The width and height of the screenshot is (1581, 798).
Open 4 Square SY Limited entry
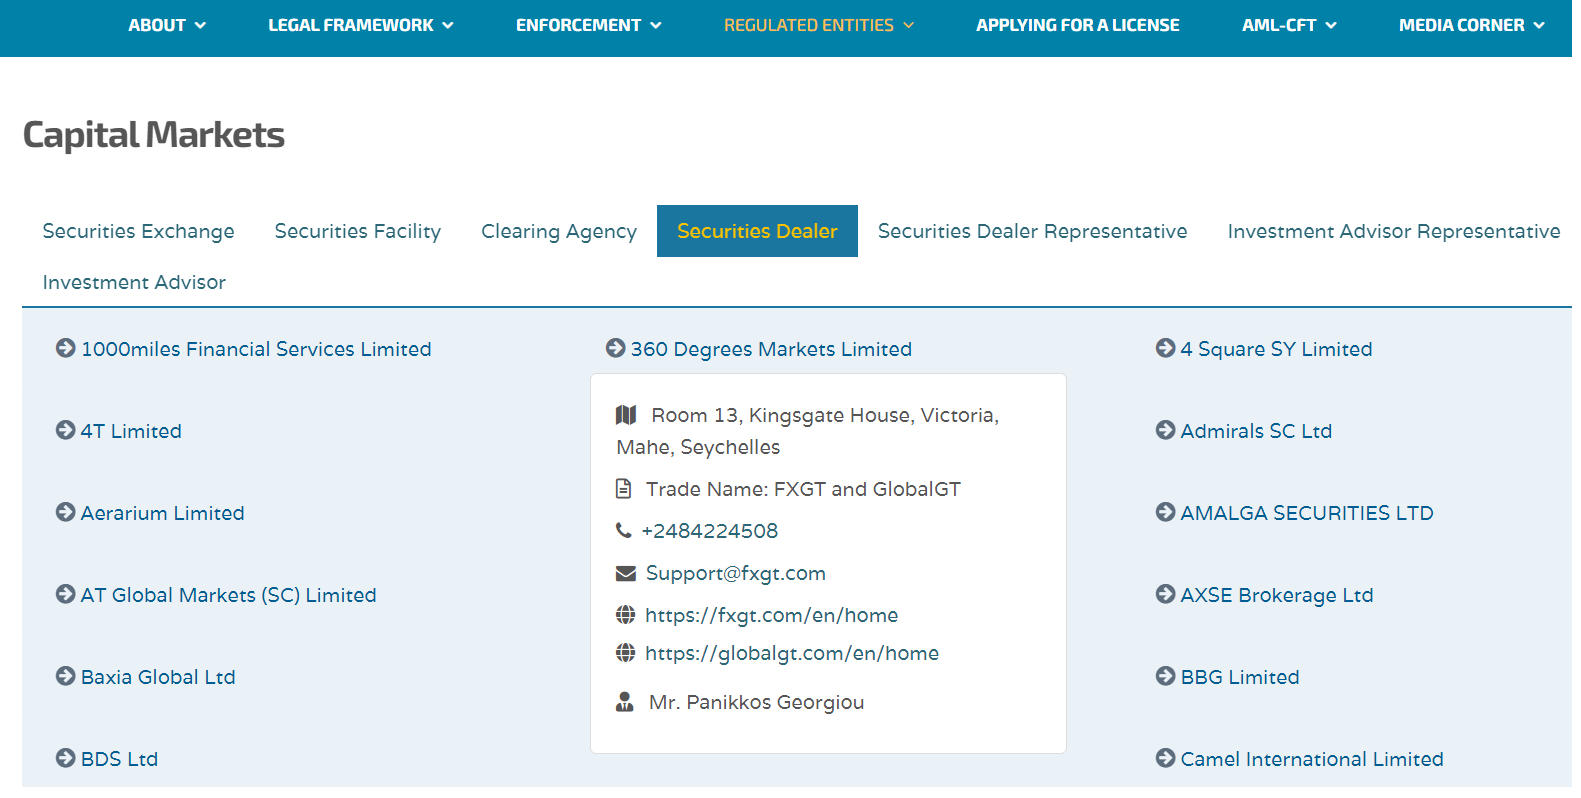(1276, 349)
